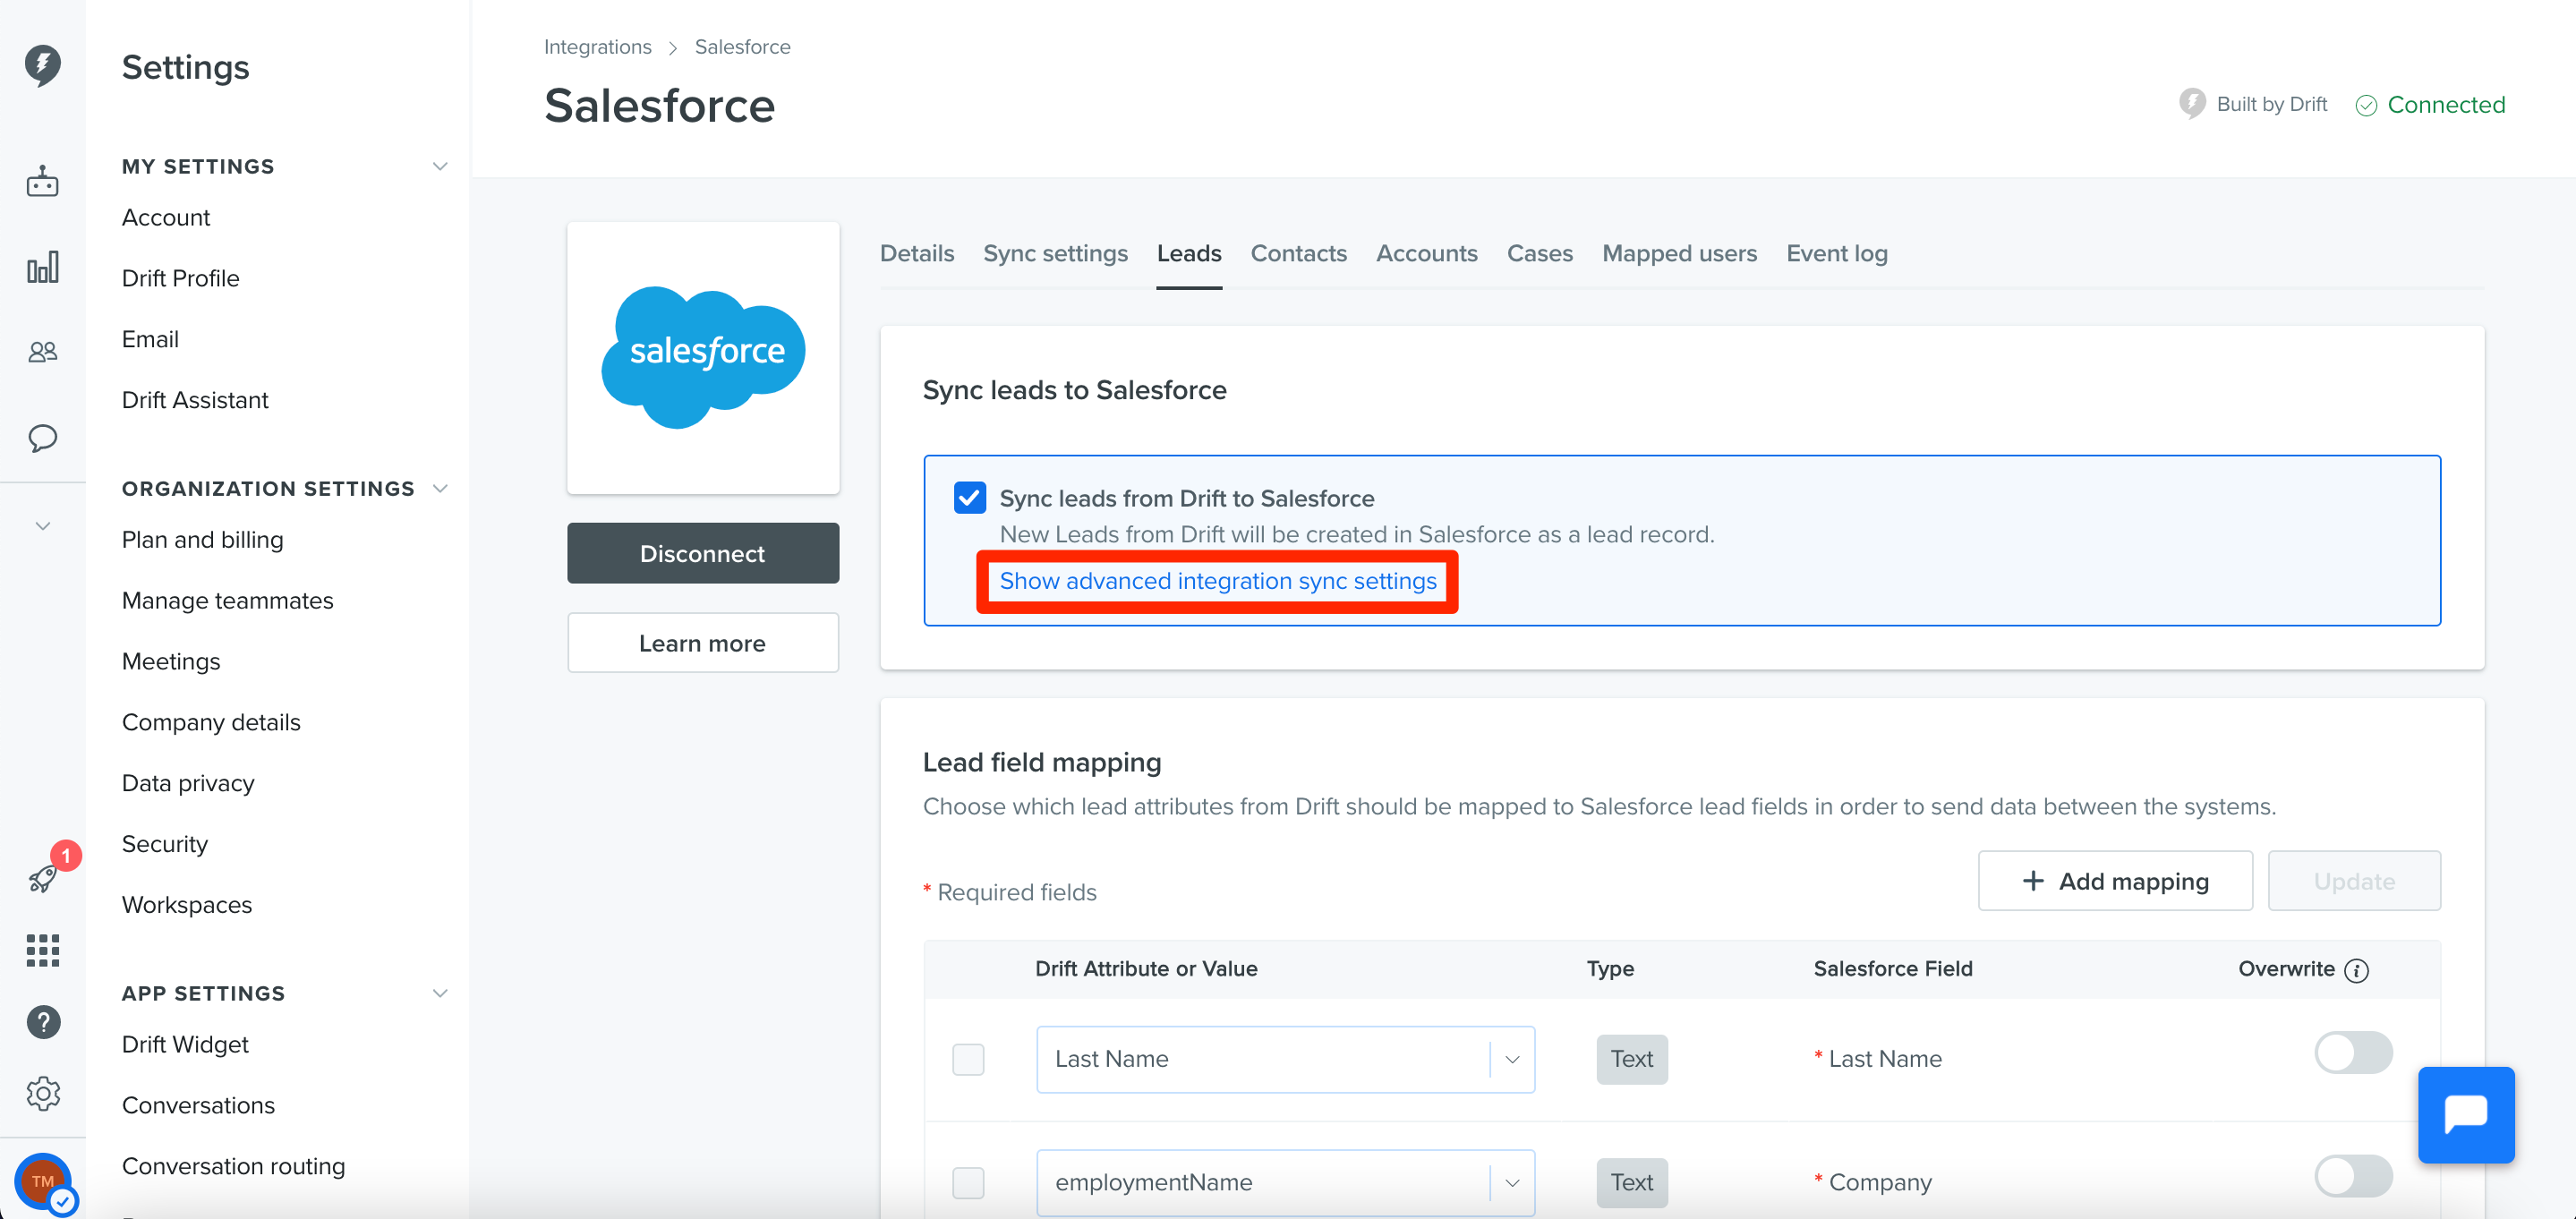2576x1219 pixels.
Task: Open the Settings gear icon
Action: [42, 1093]
